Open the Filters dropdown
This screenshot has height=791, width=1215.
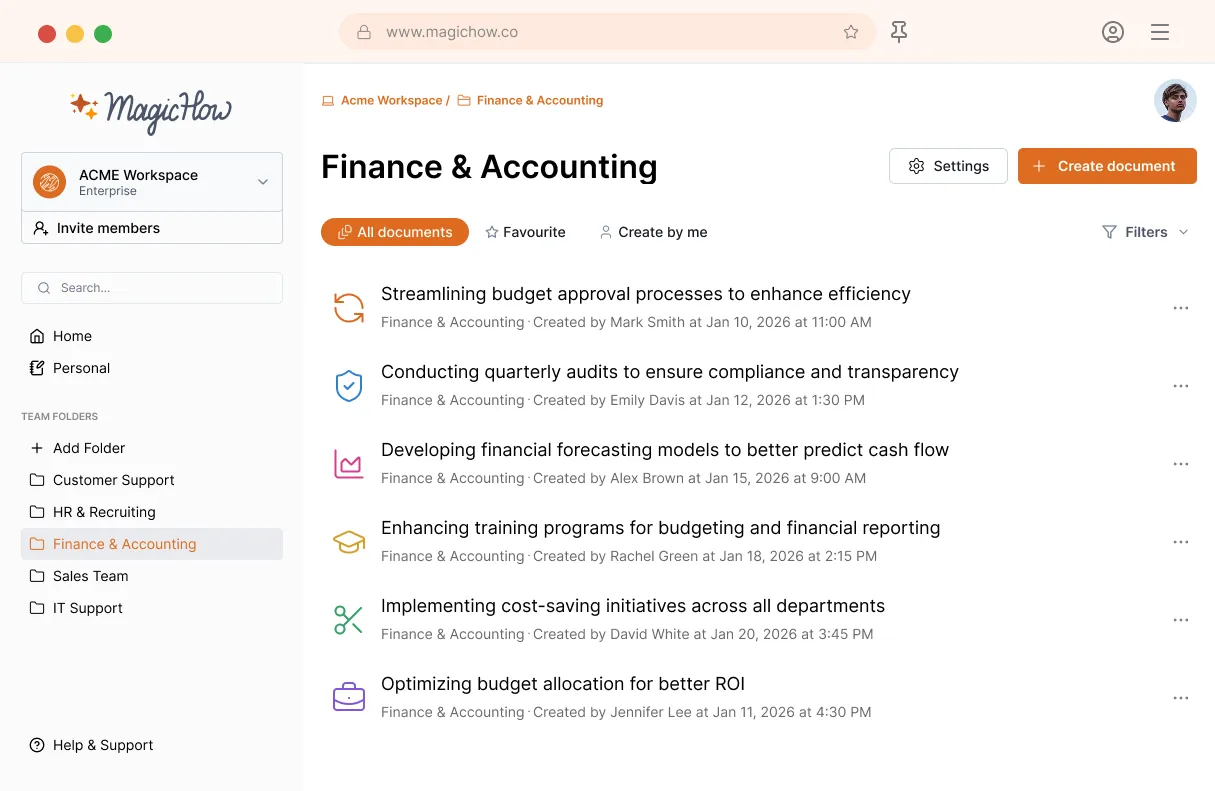point(1145,232)
